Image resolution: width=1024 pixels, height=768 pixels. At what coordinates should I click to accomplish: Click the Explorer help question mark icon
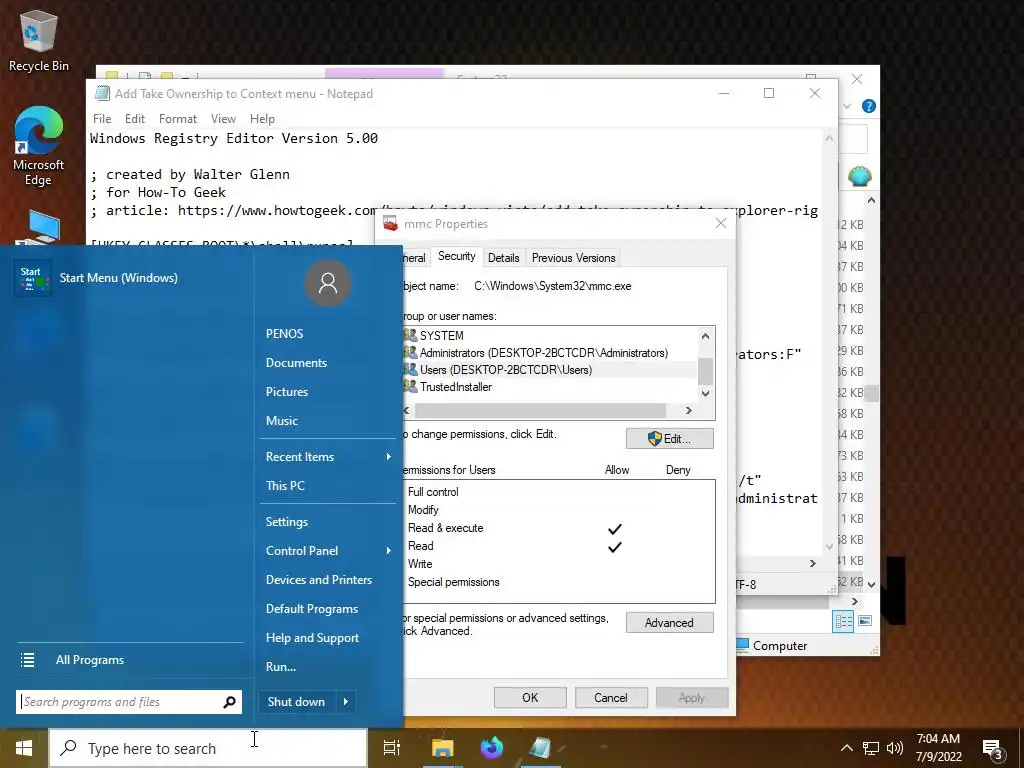[869, 106]
